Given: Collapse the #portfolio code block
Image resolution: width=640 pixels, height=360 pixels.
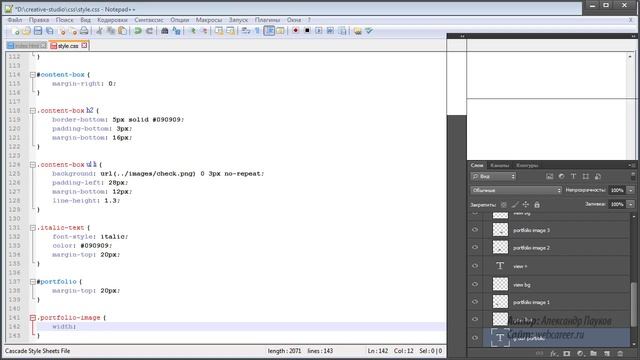Looking at the screenshot, I should click(x=33, y=282).
